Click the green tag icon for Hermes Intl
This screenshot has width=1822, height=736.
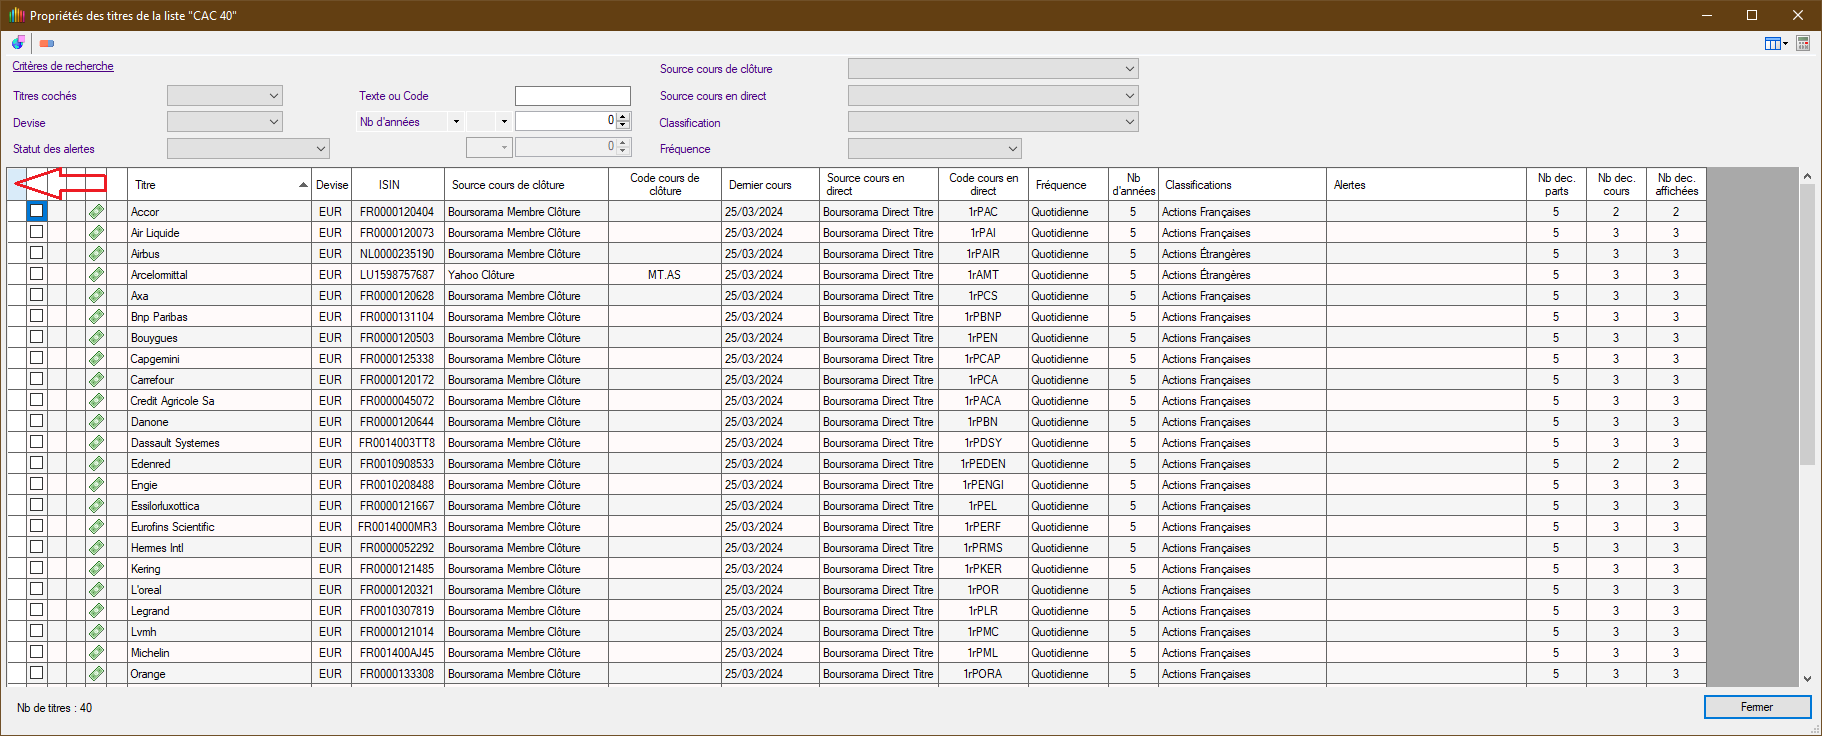click(x=96, y=548)
